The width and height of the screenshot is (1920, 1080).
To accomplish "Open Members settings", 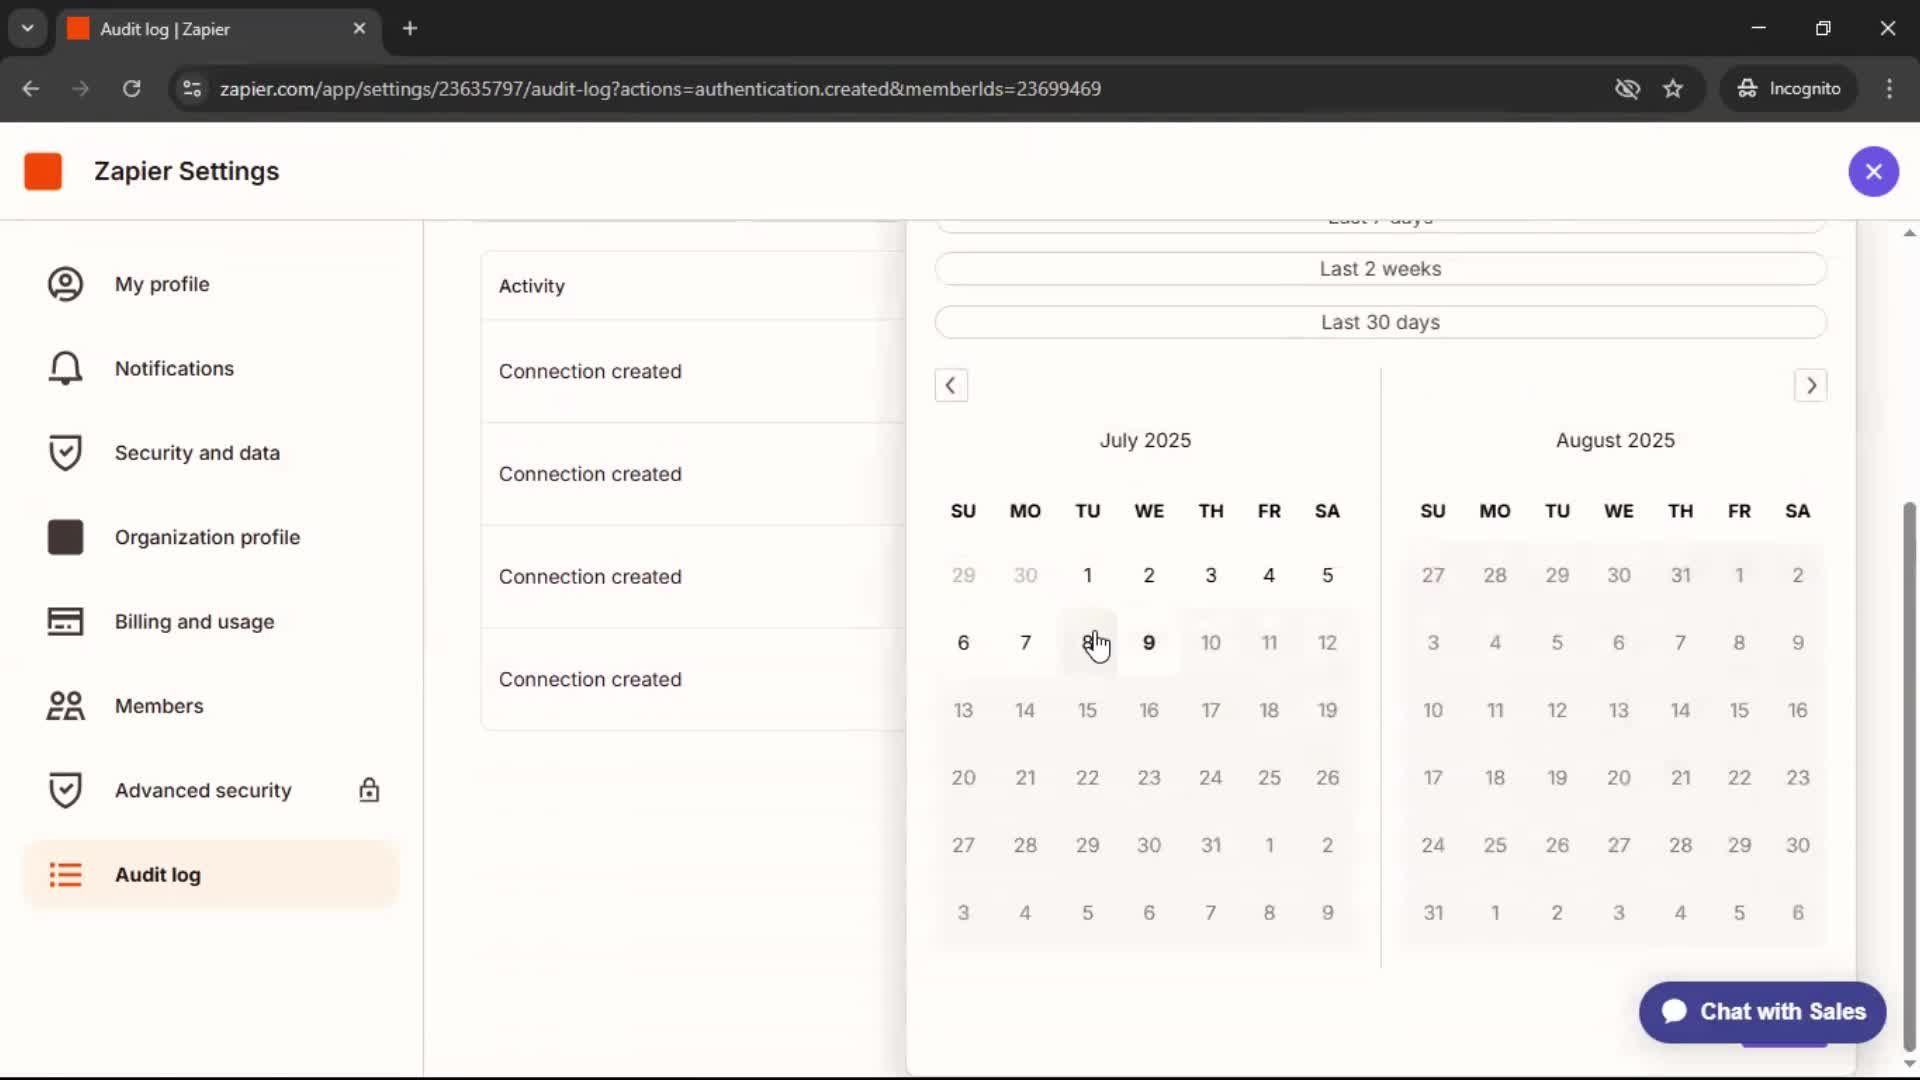I will point(211,706).
